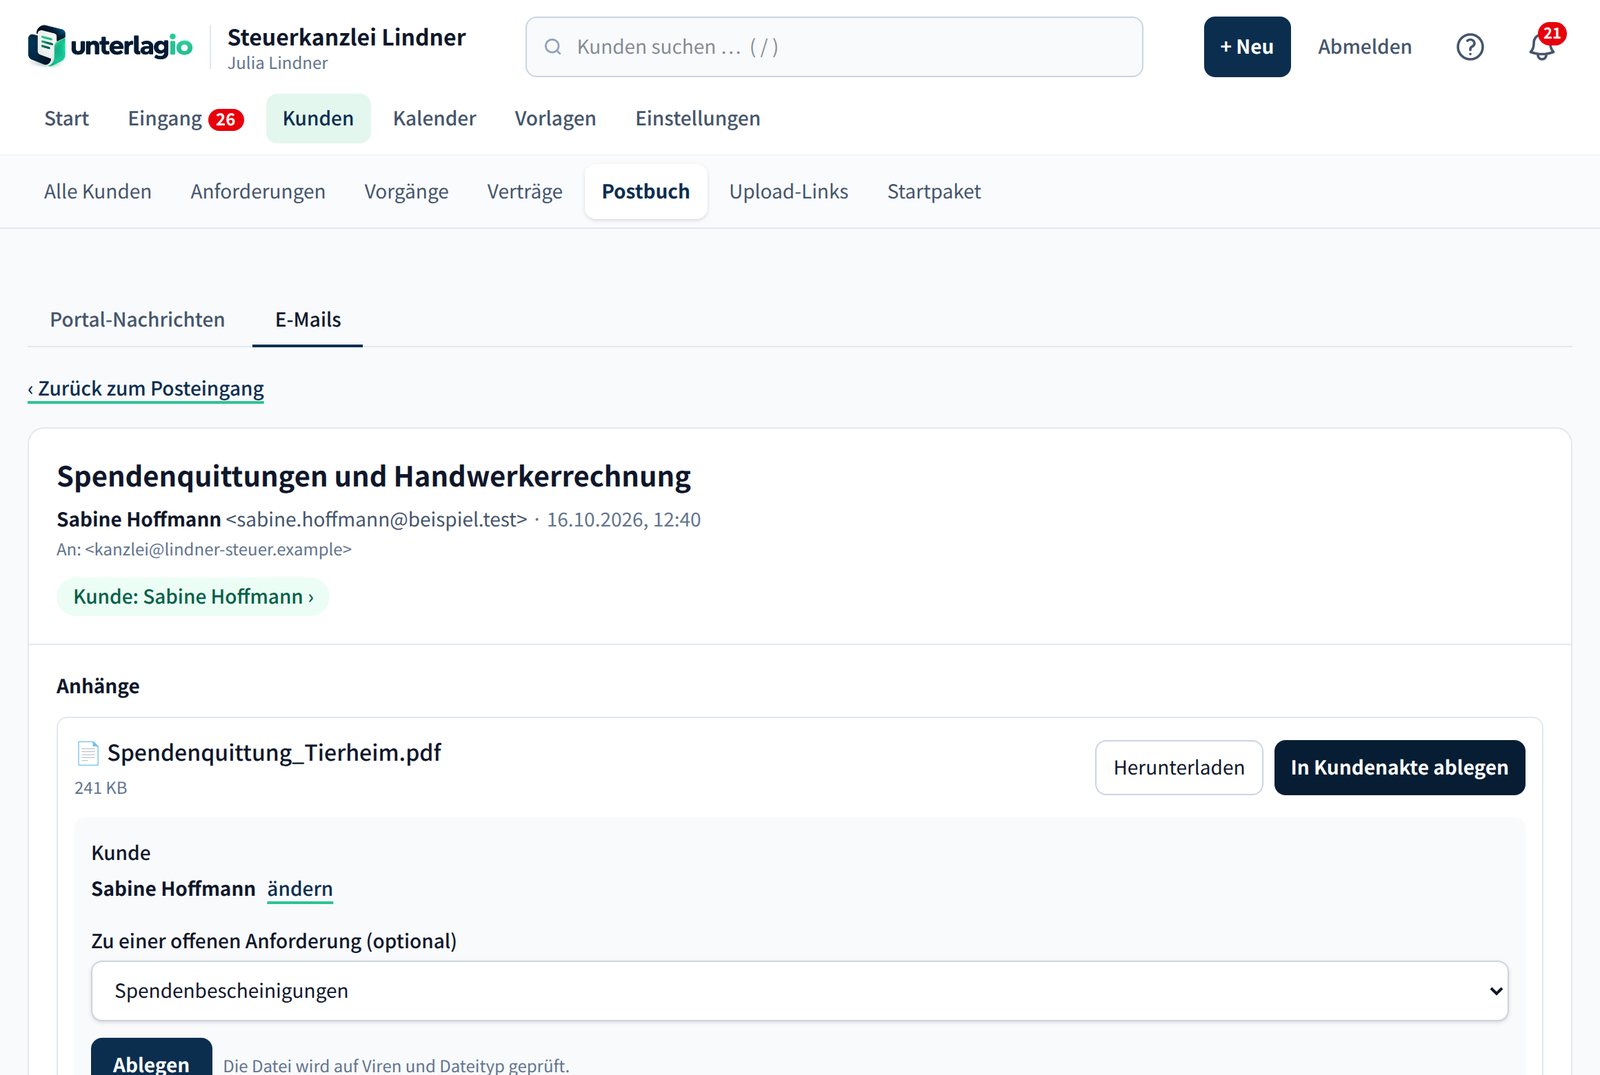Select the Postbuch subtab
The width and height of the screenshot is (1600, 1075).
pyautogui.click(x=646, y=192)
